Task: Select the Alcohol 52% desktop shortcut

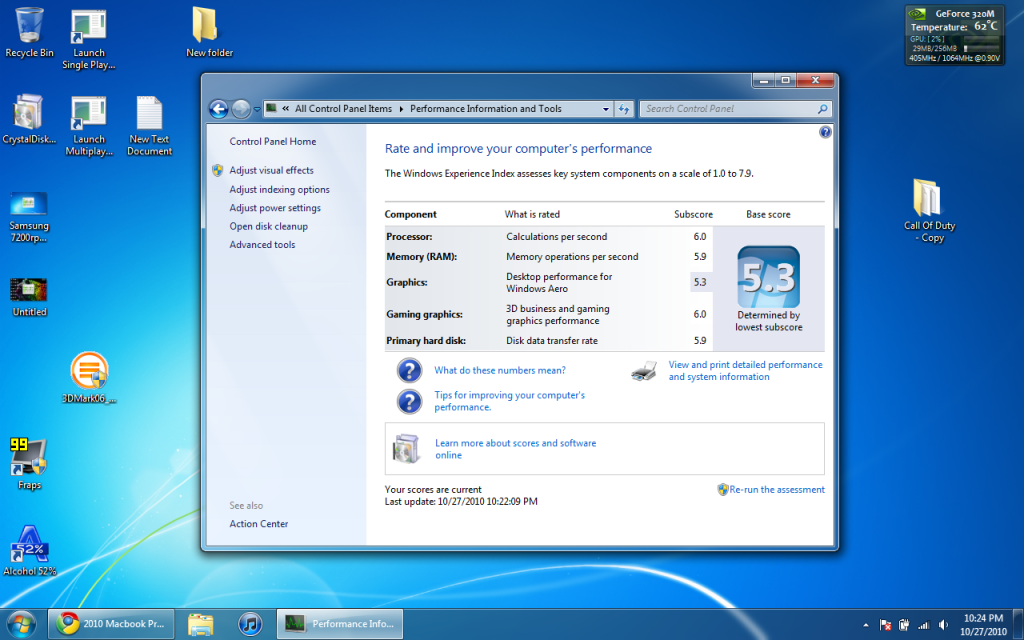Action: point(29,551)
